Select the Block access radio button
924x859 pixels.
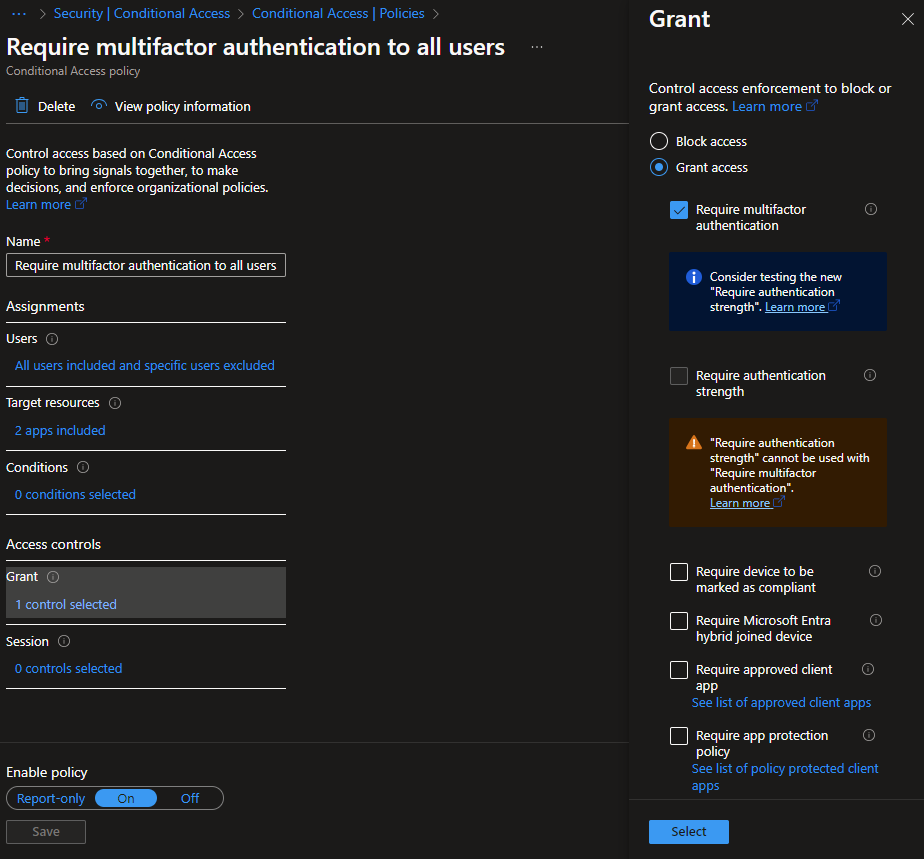659,141
